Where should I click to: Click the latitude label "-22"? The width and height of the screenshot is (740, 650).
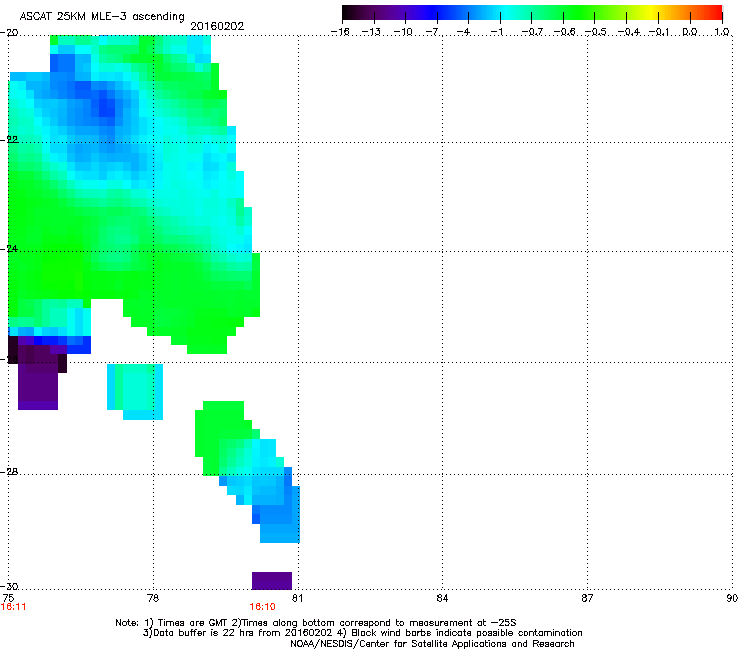click(x=10, y=140)
